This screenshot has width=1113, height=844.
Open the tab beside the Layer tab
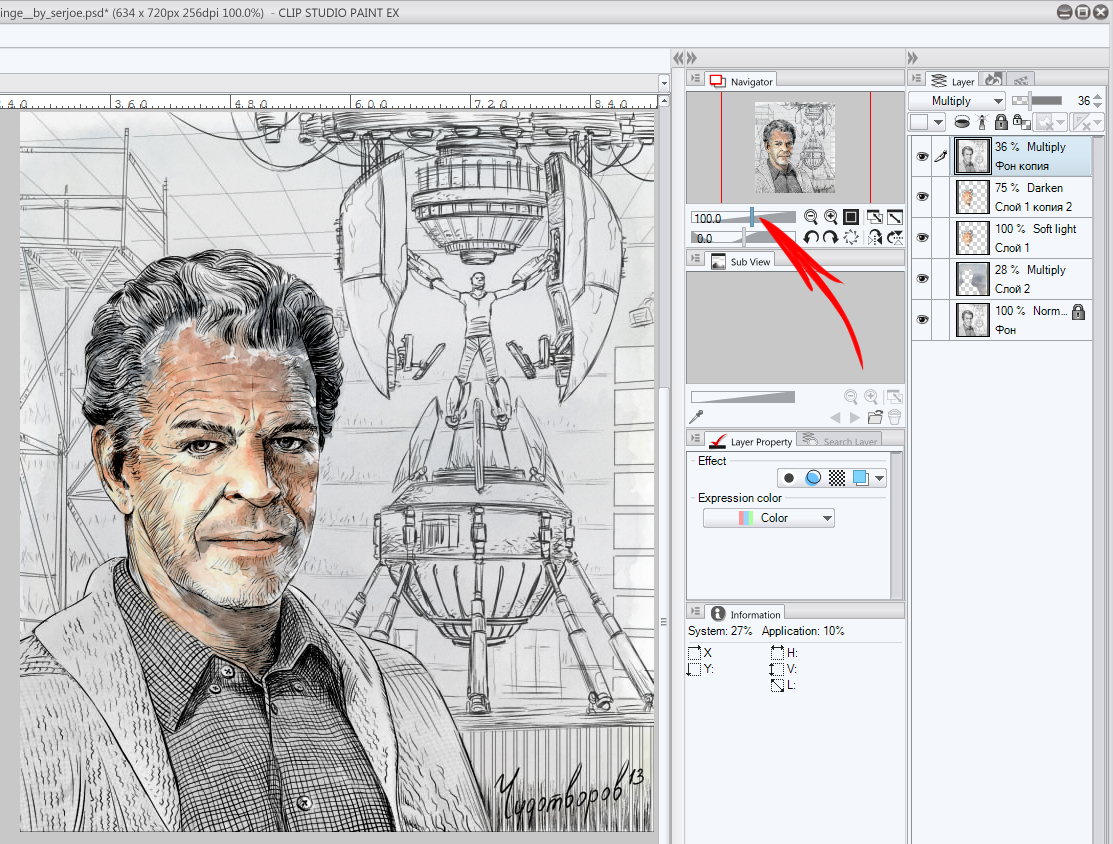pos(994,80)
